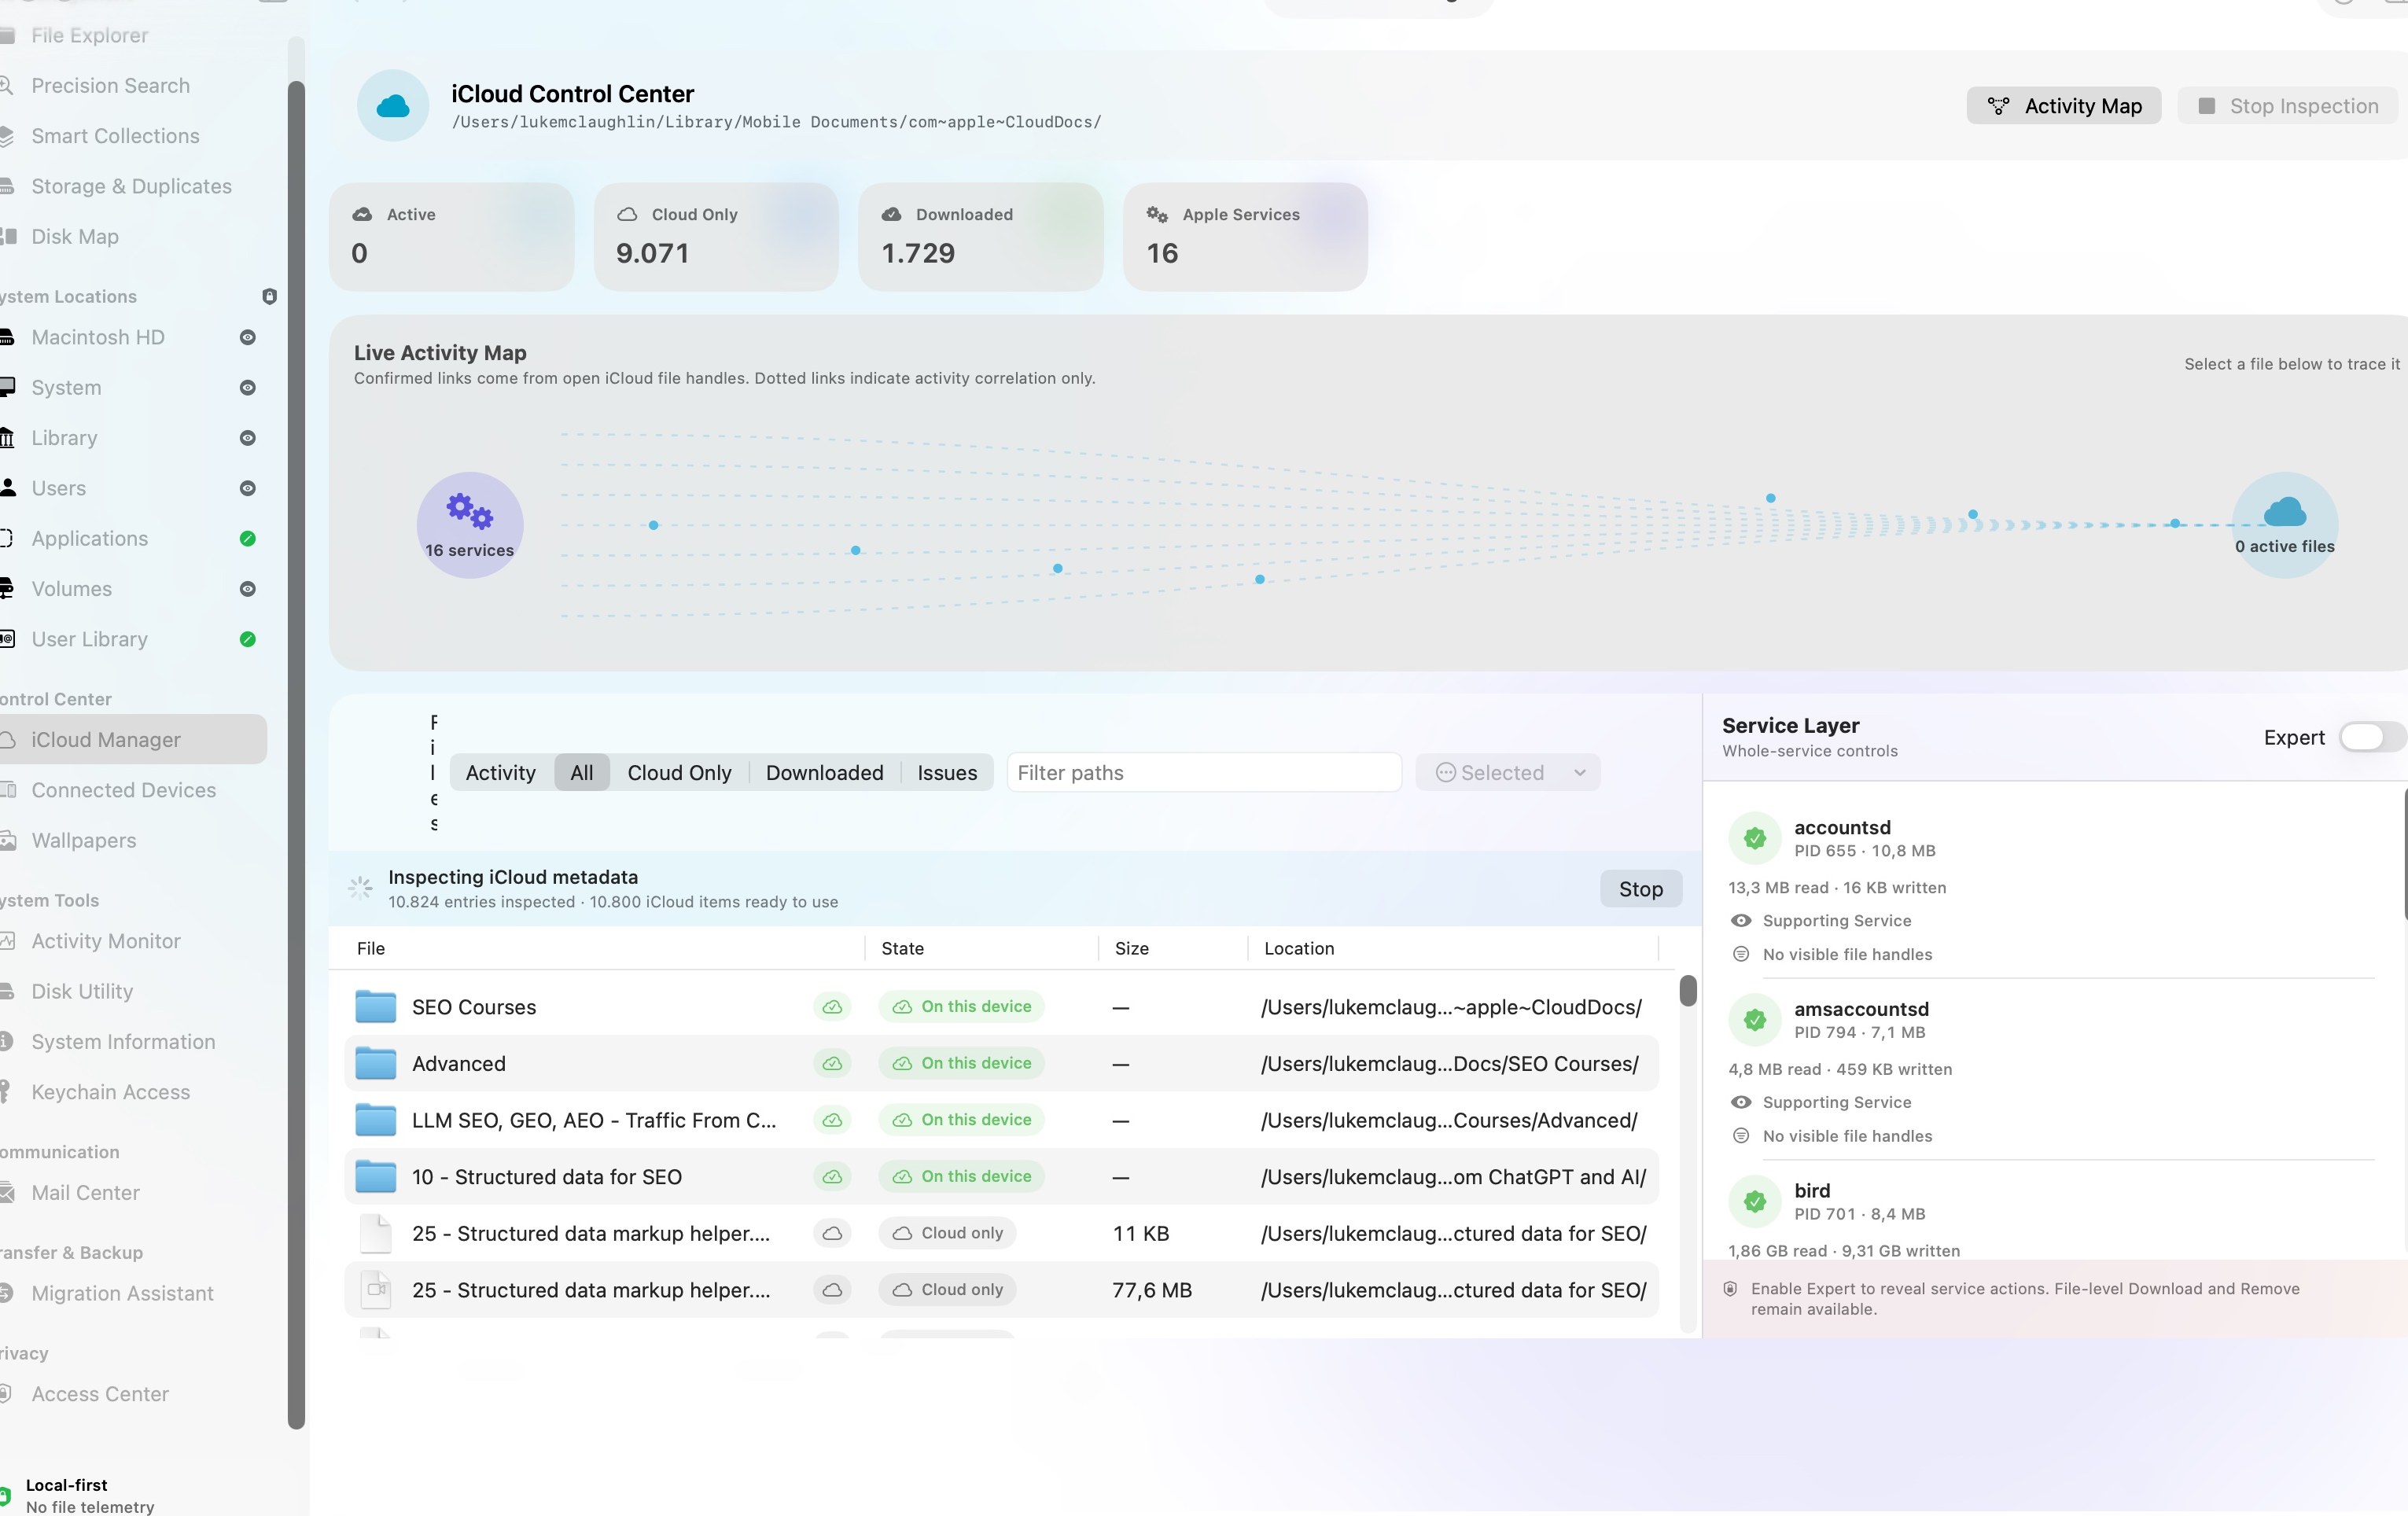
Task: Click the System Locations shield icon
Action: click(269, 296)
